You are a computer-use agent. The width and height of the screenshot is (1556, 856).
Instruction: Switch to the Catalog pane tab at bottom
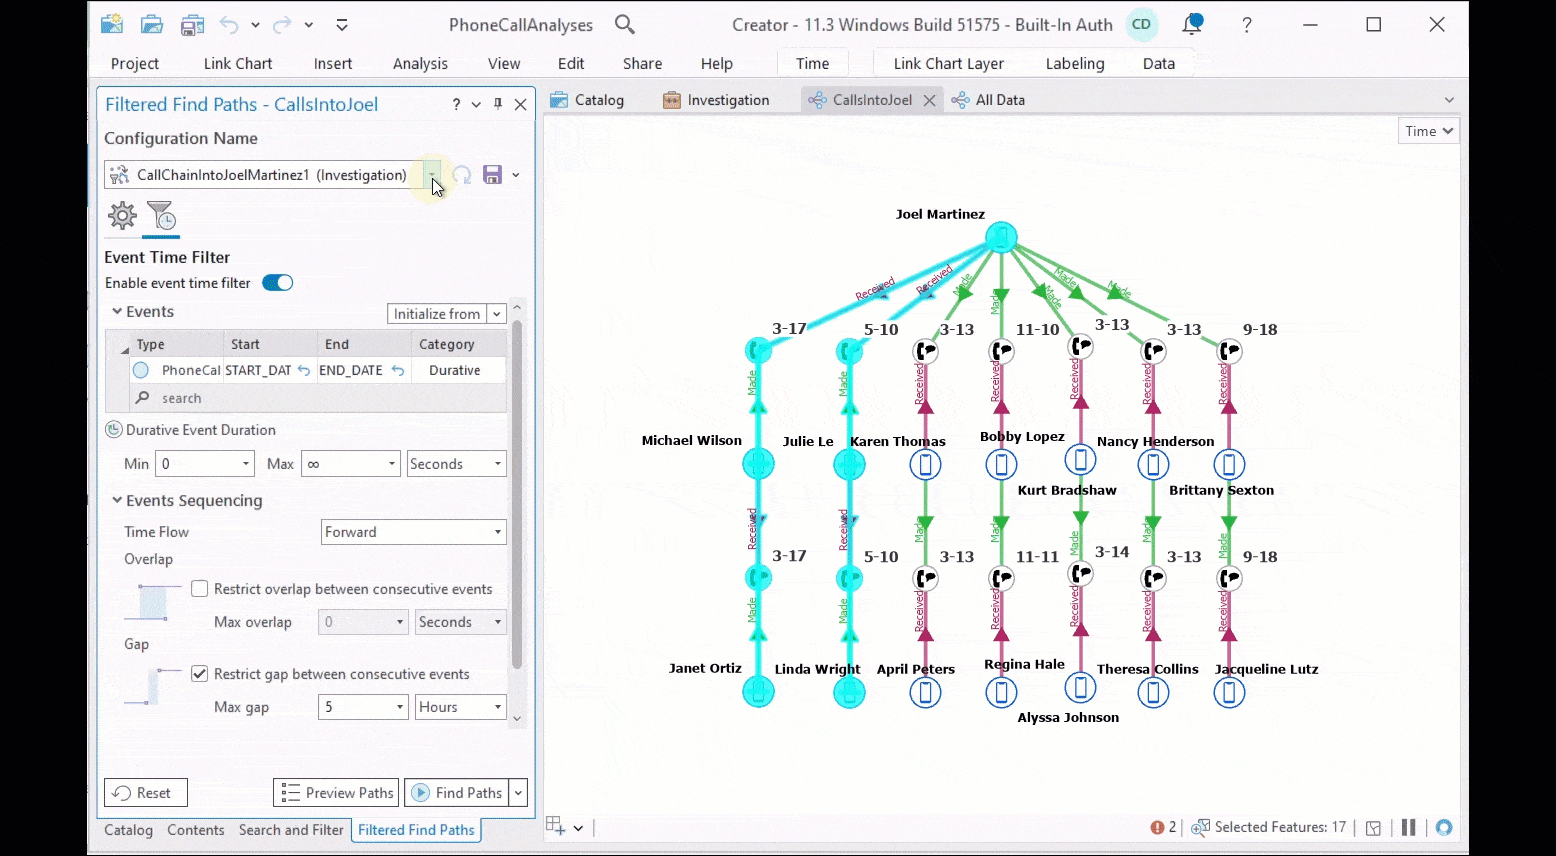pos(129,830)
